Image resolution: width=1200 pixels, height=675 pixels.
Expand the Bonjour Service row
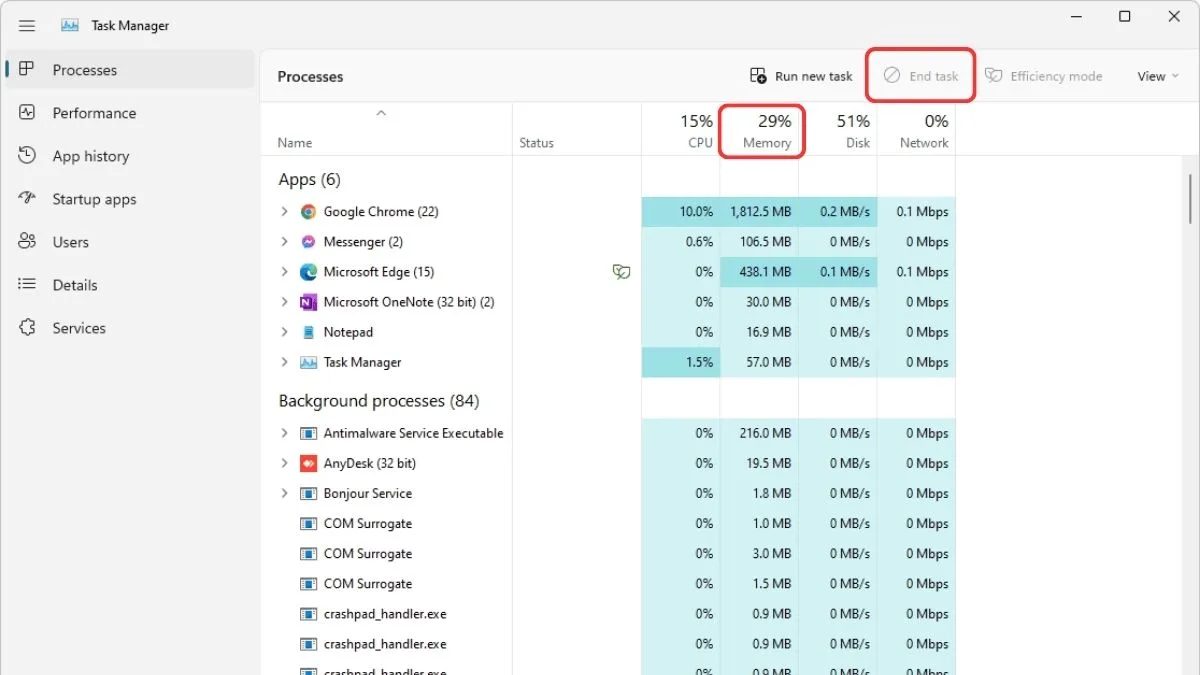tap(284, 493)
